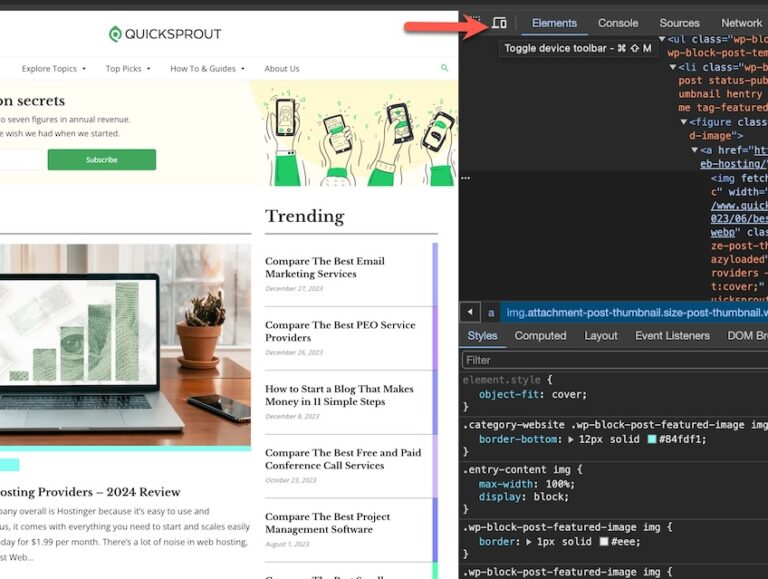Open the How To & Guides dropdown
This screenshot has width=768, height=579.
(206, 69)
